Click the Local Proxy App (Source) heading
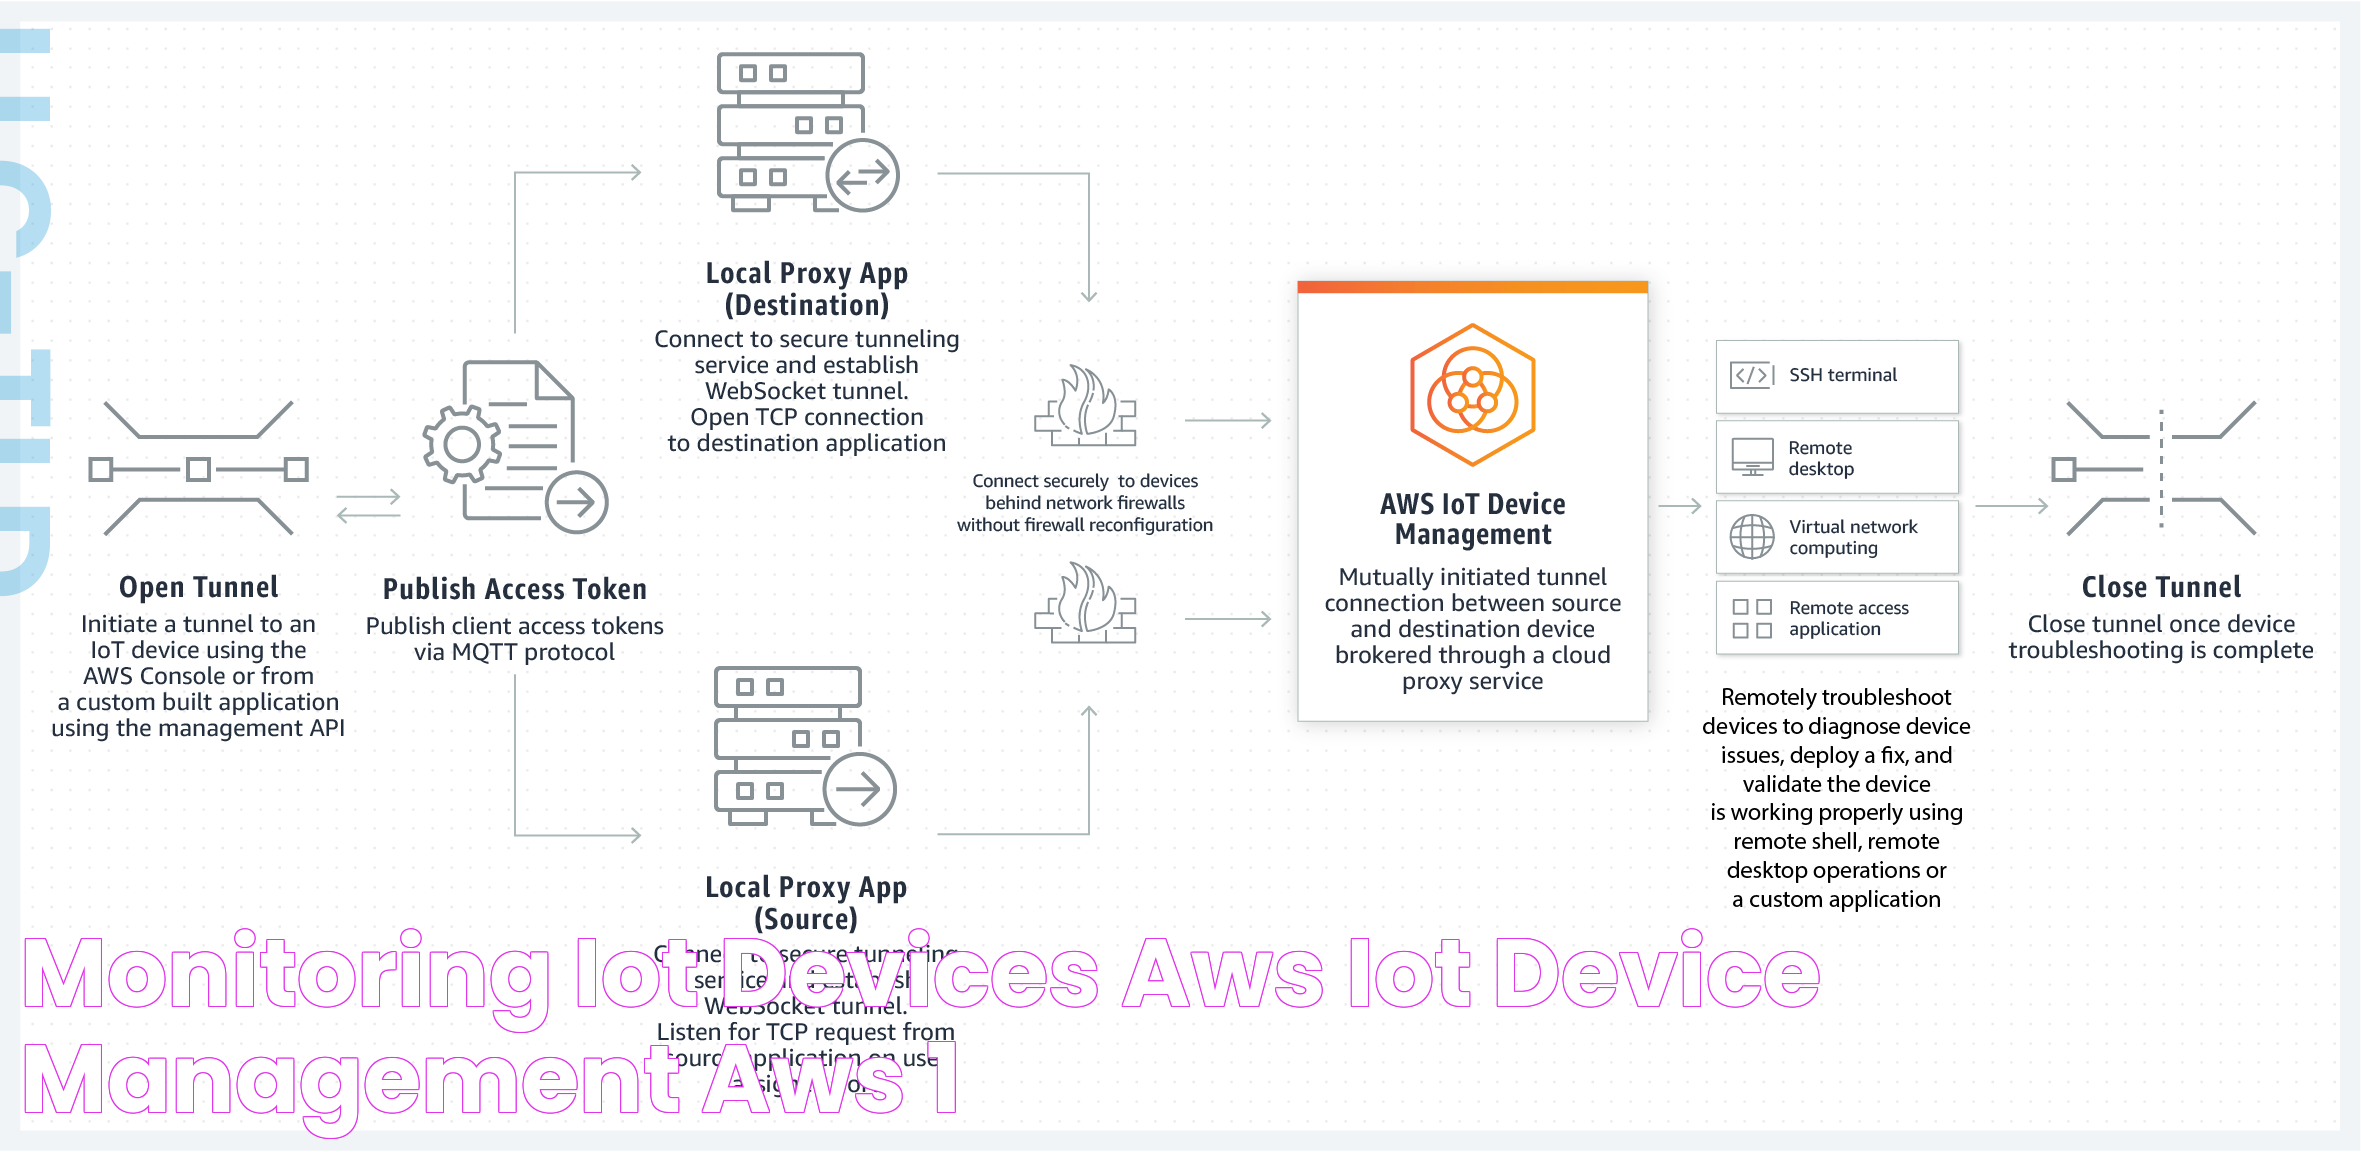The image size is (2361, 1152). point(806,903)
